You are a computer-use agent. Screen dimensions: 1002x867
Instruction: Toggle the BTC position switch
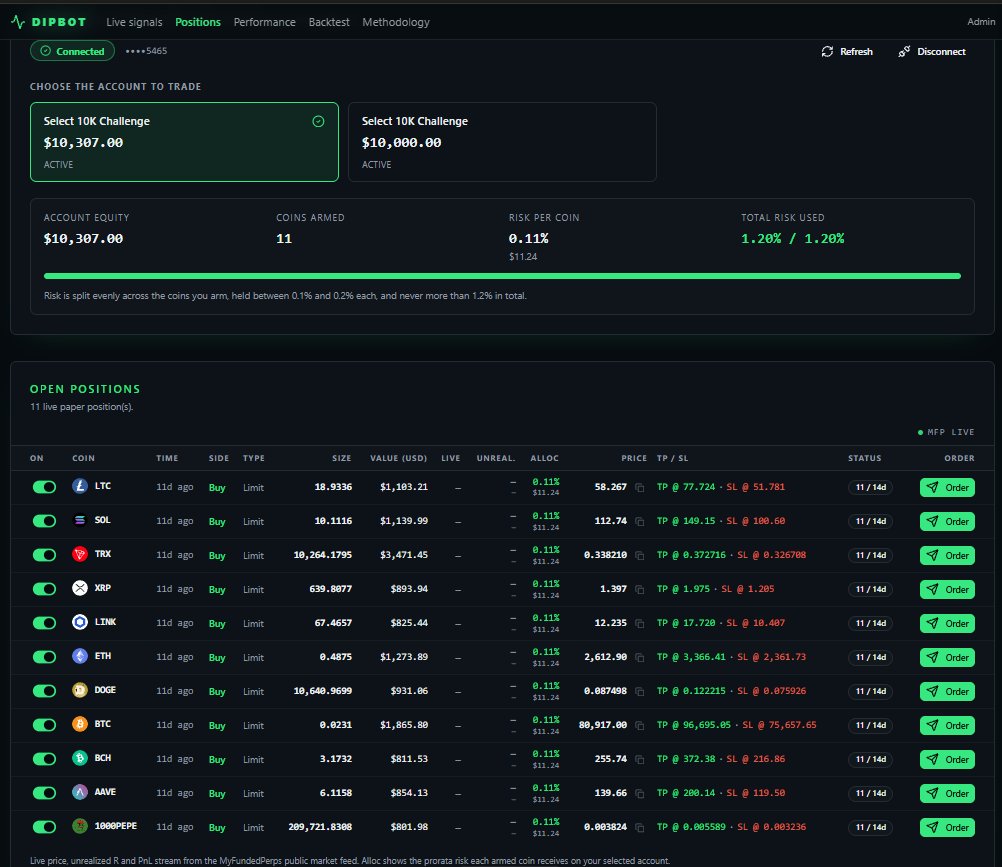point(44,725)
